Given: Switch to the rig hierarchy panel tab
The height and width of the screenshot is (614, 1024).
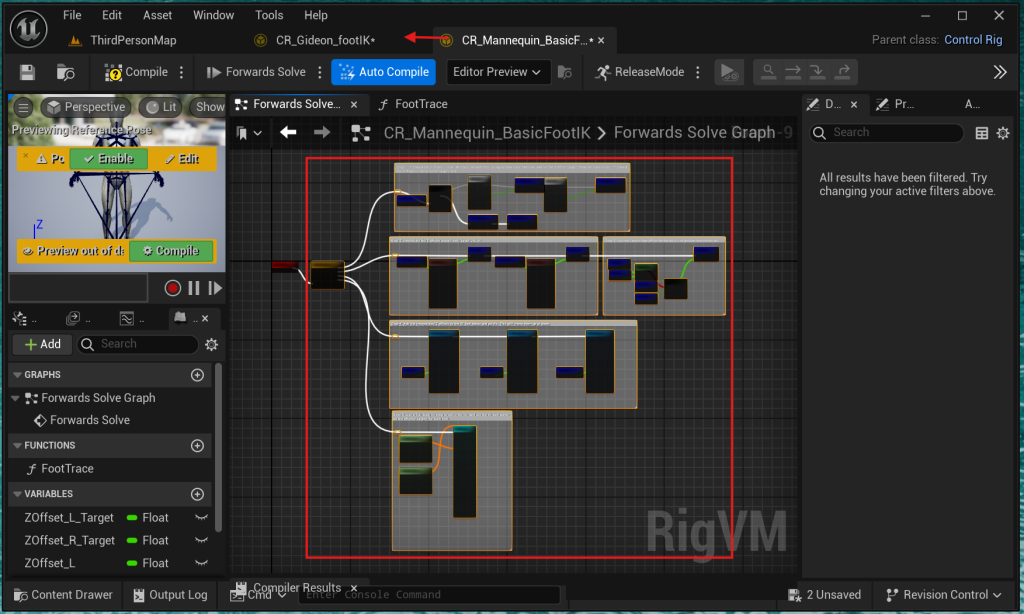Looking at the screenshot, I should (24, 319).
